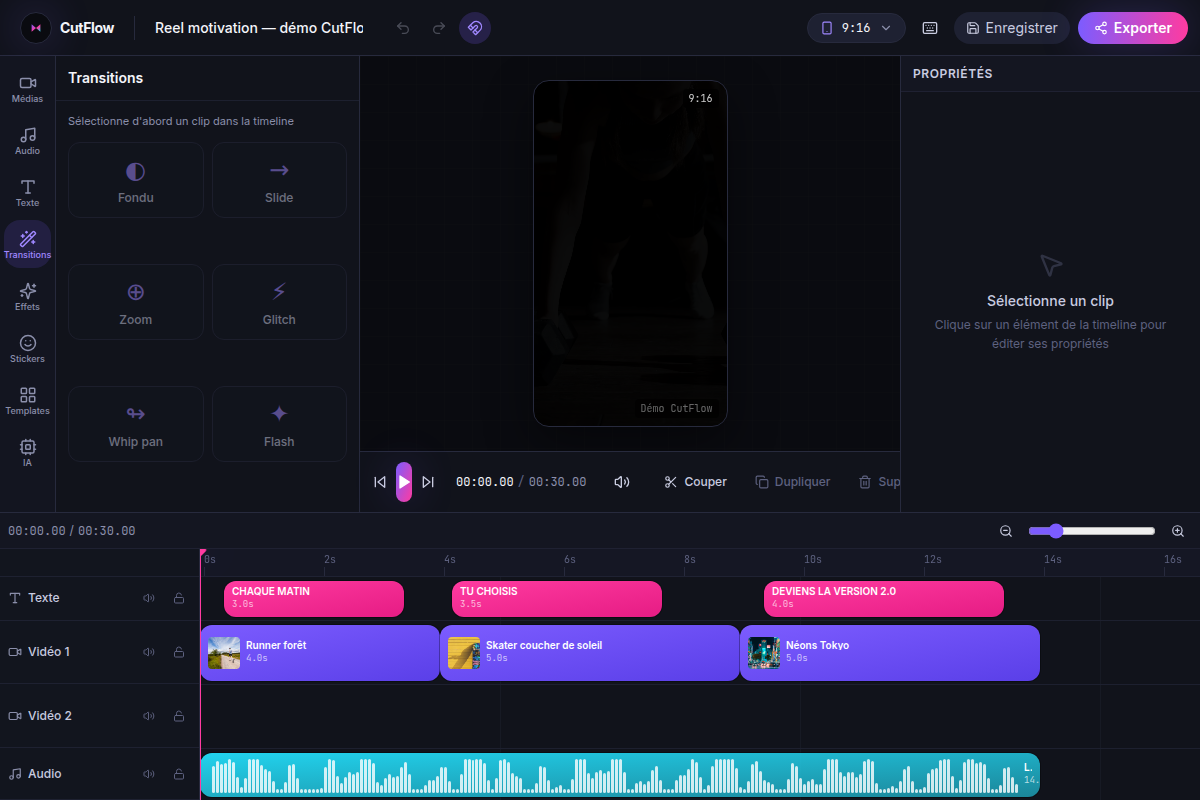Open the Médias panel in sidebar
Viewport: 1200px width, 800px height.
click(27, 89)
